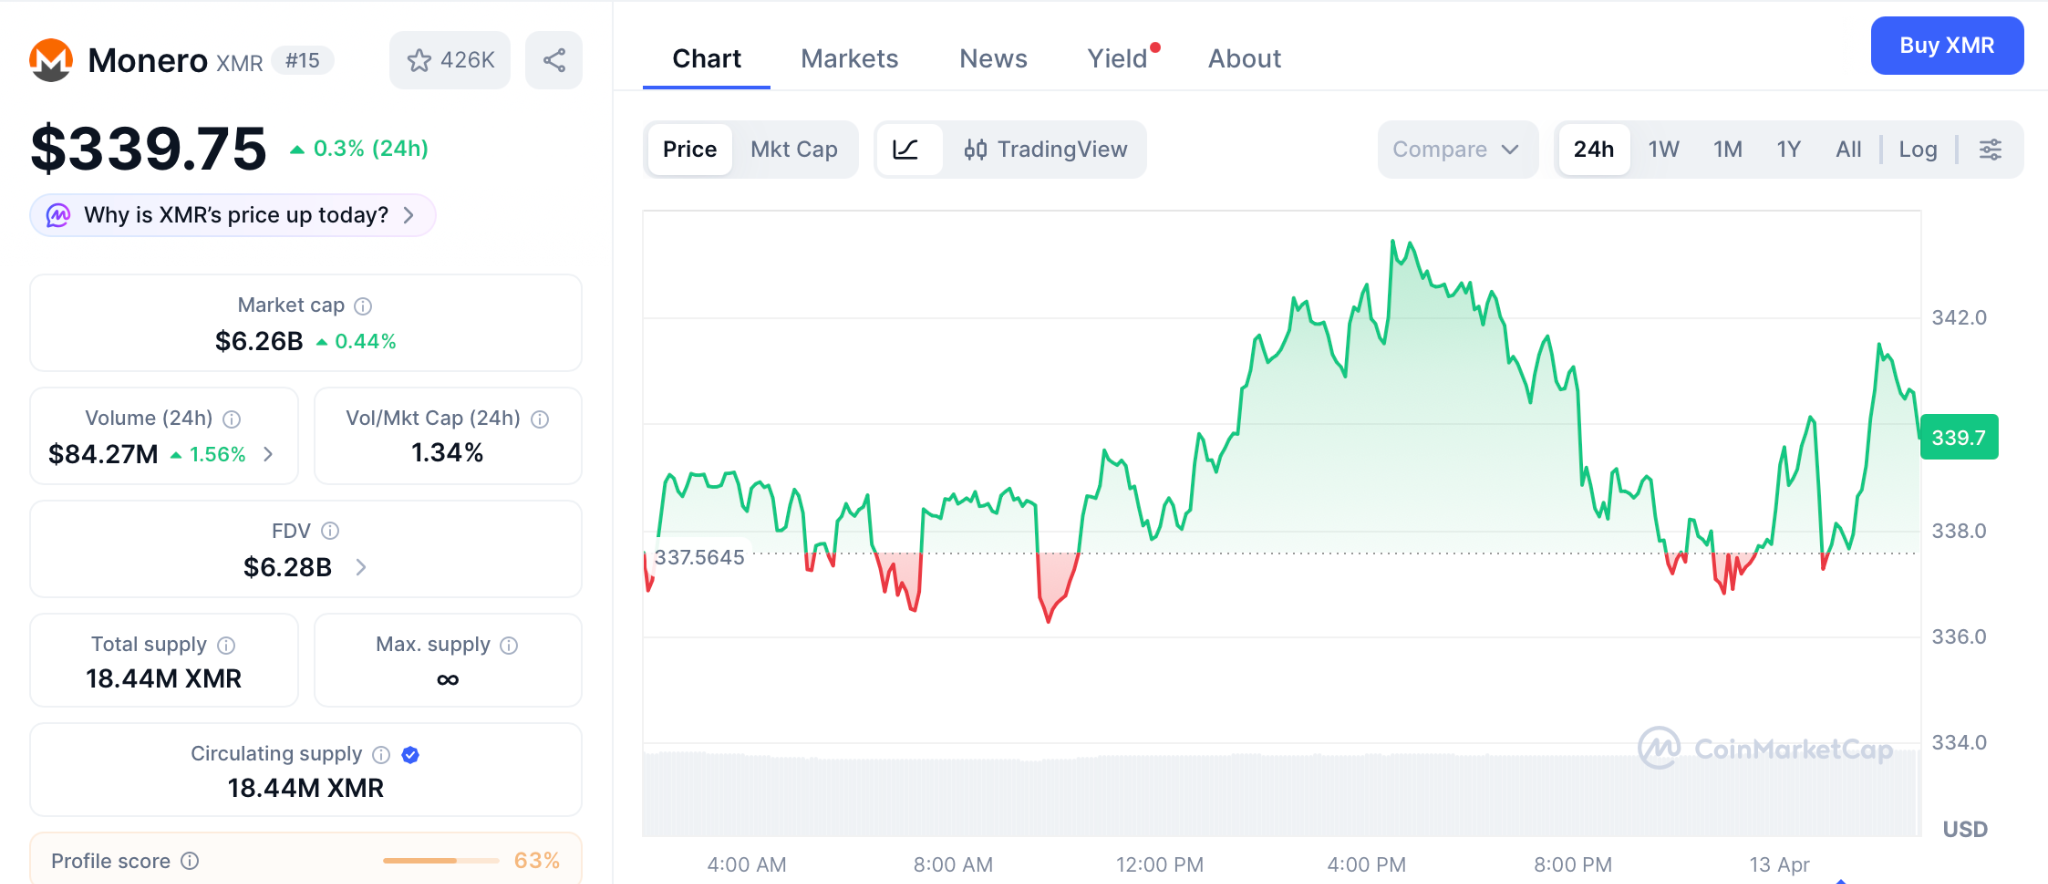The width and height of the screenshot is (2048, 884).
Task: Click the Profile score progress bar
Action: coord(441,861)
